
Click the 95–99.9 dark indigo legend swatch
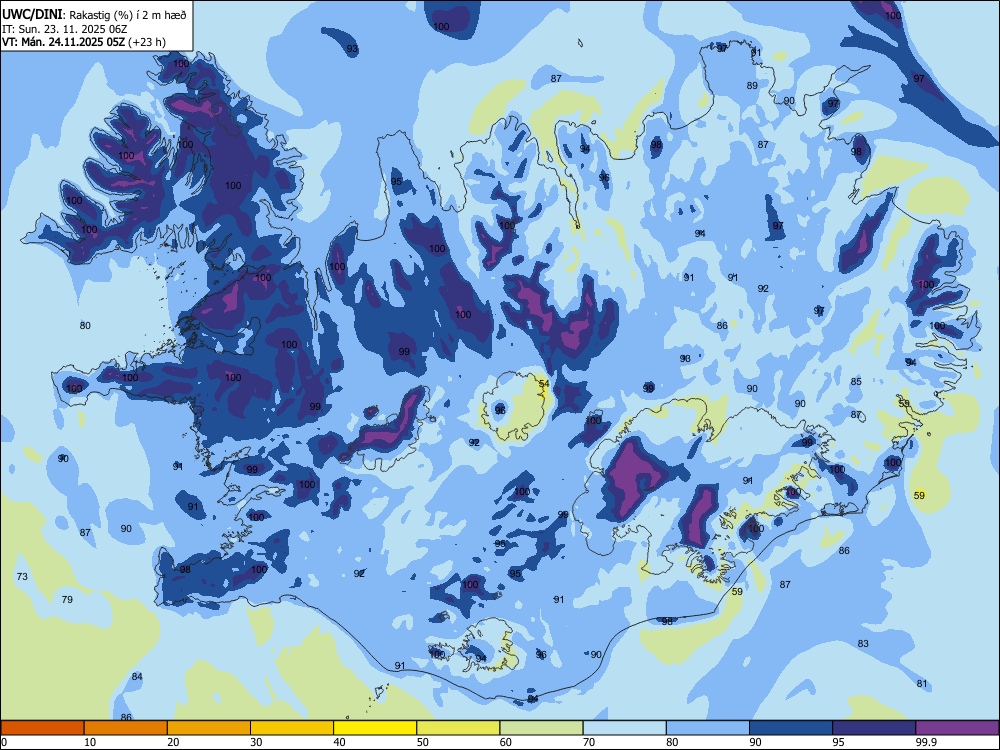(874, 728)
